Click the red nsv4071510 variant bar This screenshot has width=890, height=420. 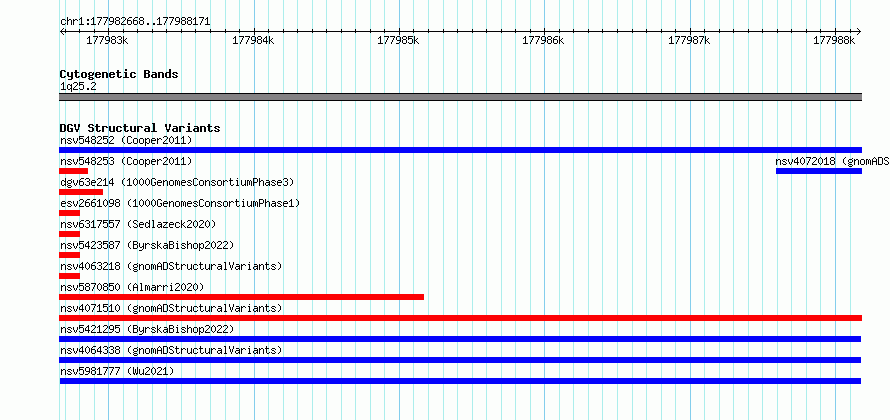(460, 318)
